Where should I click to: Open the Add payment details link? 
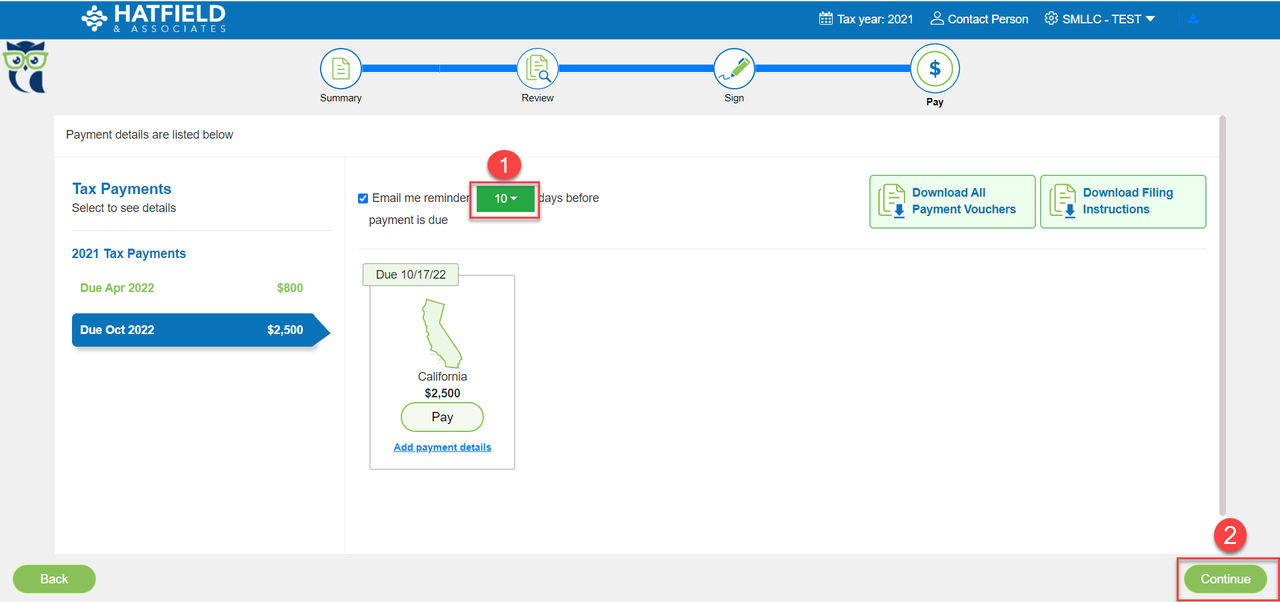coord(442,447)
